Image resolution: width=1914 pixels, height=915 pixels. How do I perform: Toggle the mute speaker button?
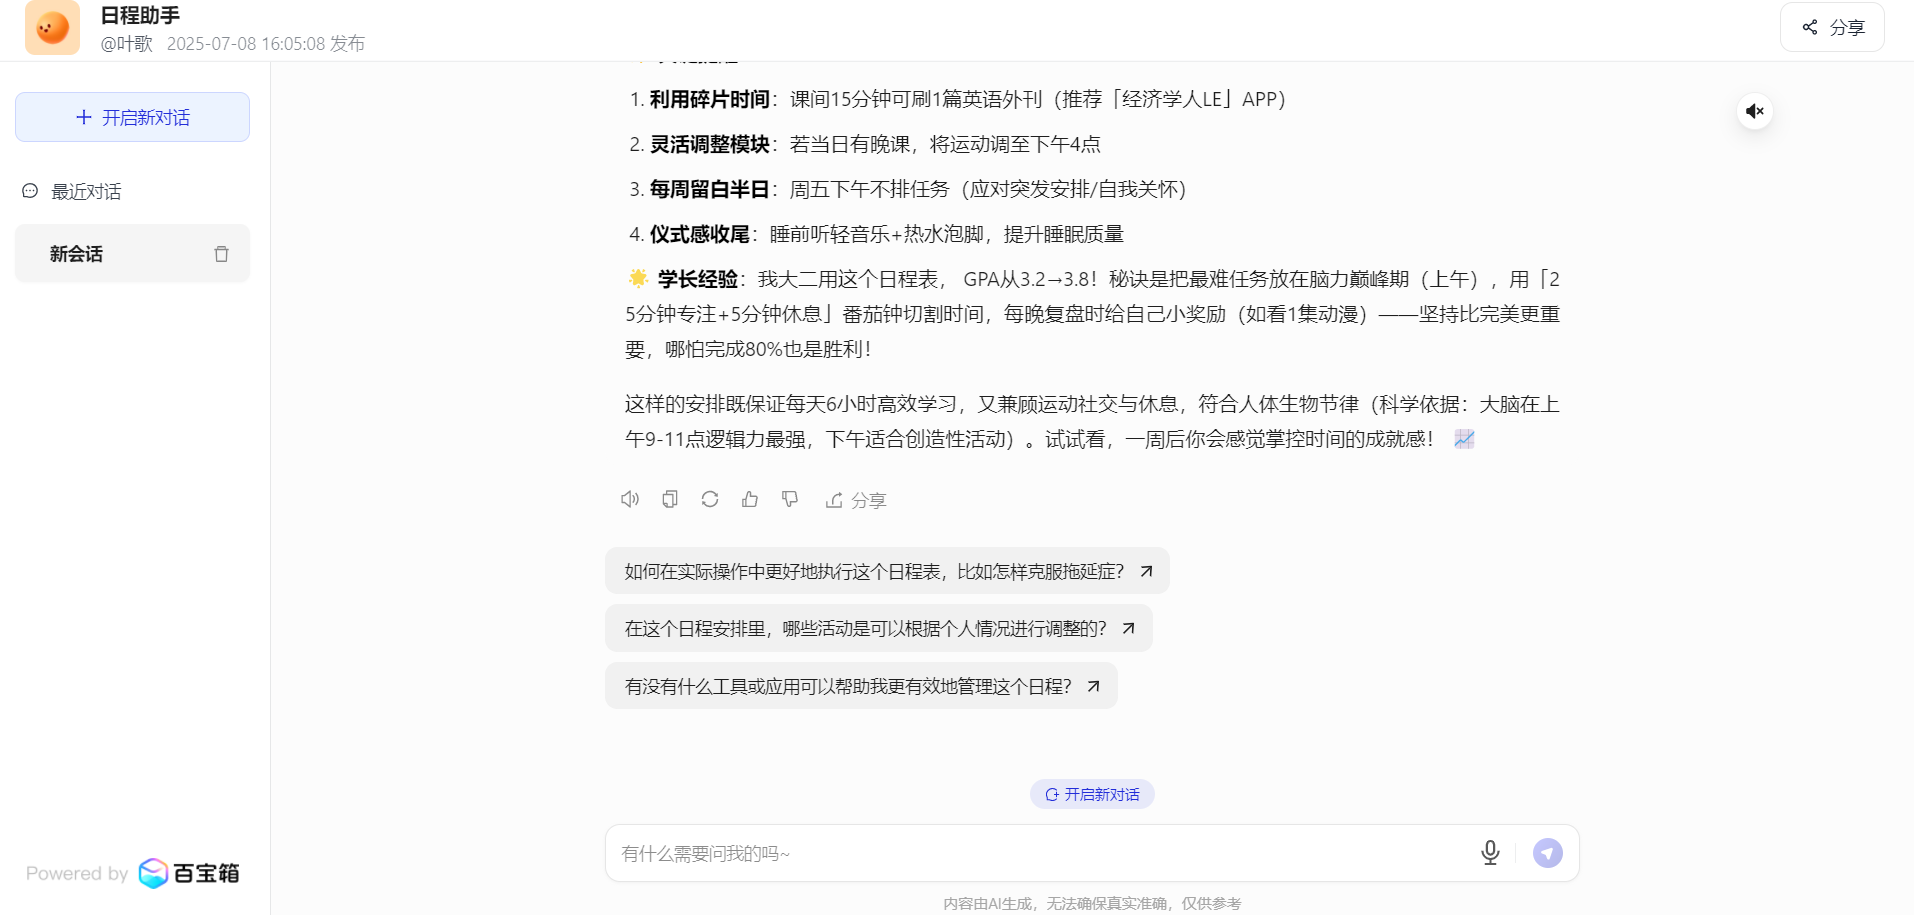point(1755,111)
